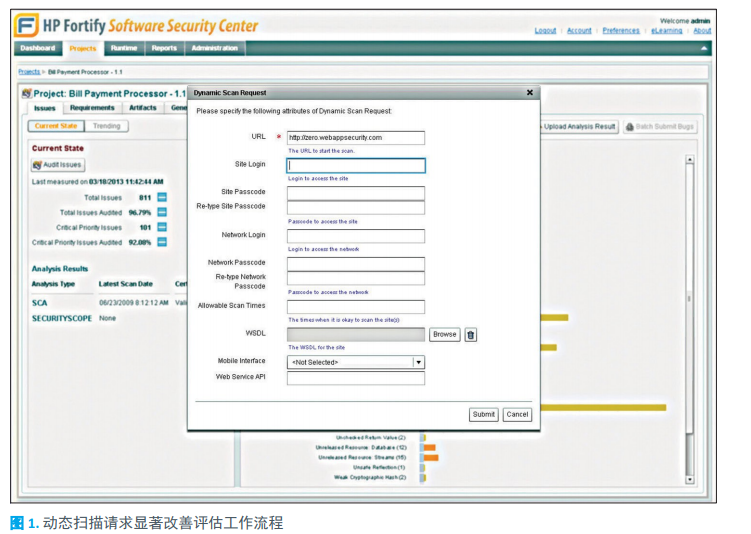Click the SCA analysis type row
Image resolution: width=751 pixels, height=534 pixels.
click(109, 303)
